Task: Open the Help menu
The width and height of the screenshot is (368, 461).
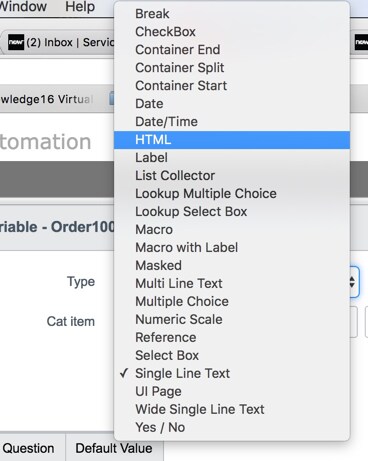Action: (80, 7)
